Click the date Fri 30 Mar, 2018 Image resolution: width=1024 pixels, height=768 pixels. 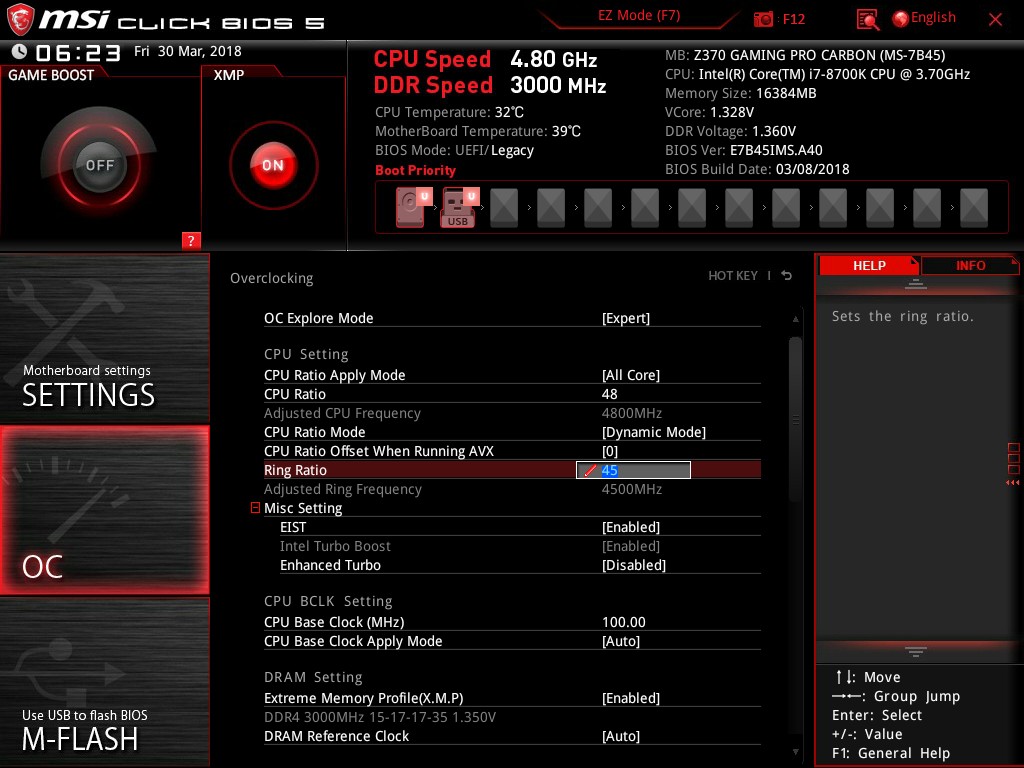[x=188, y=52]
